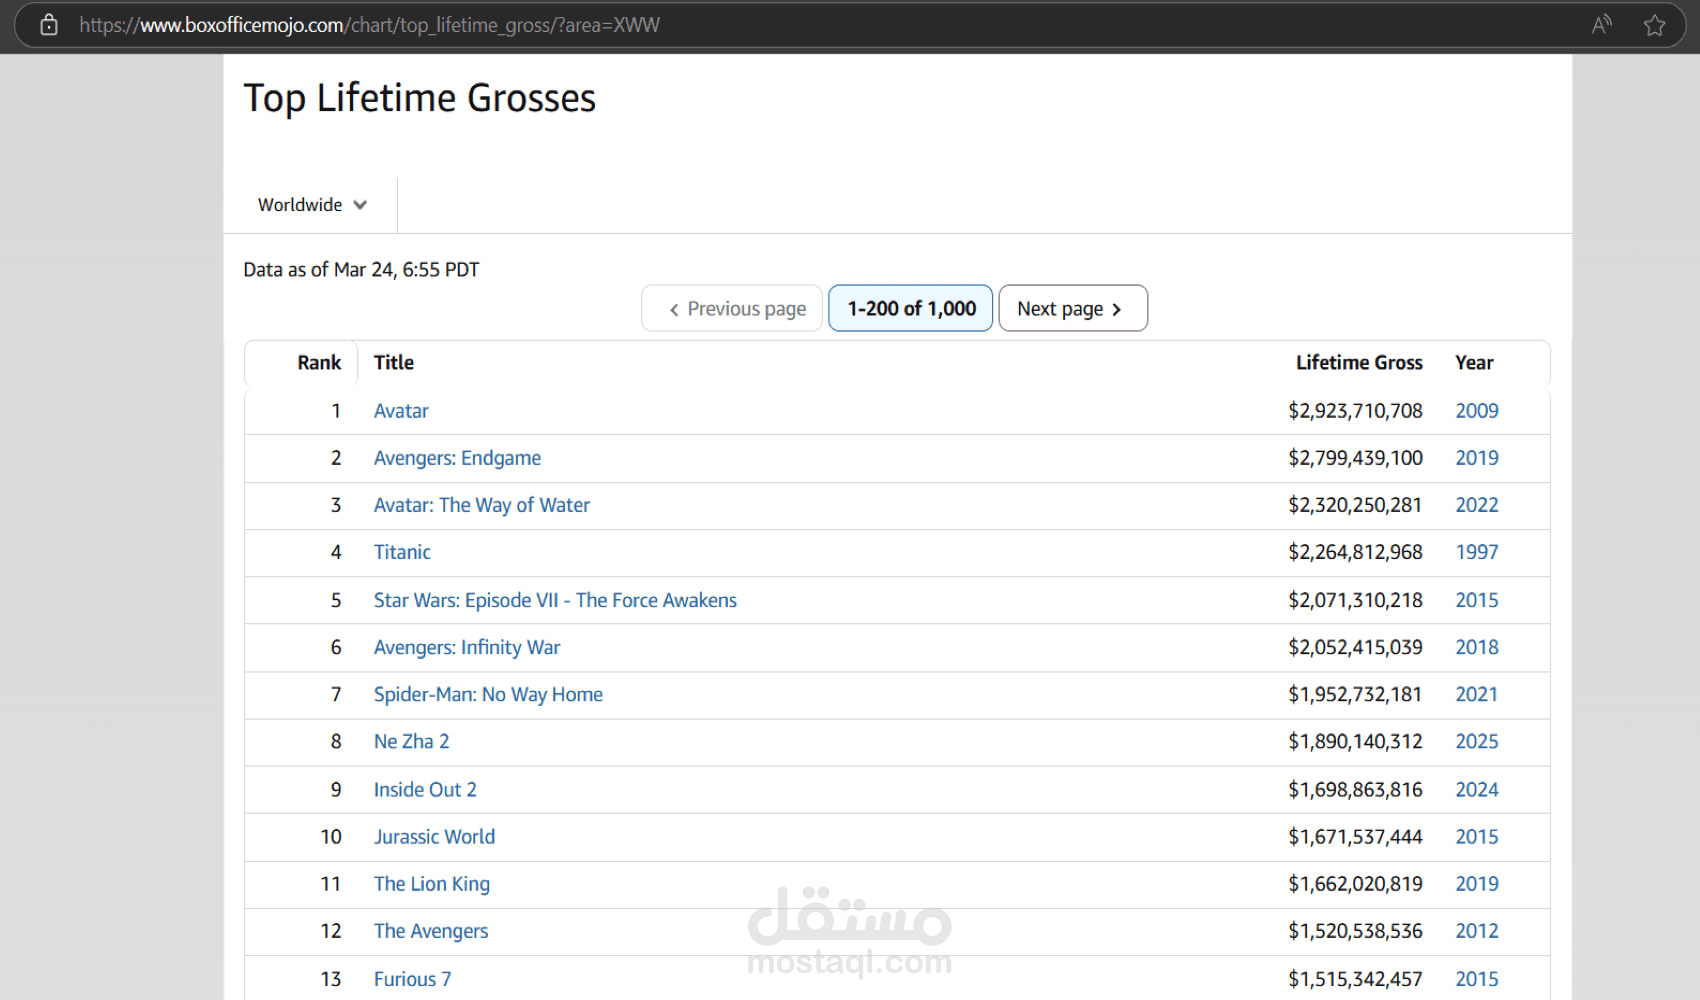The image size is (1700, 1000).
Task: Open the Worldwide area dropdown
Action: 312,205
